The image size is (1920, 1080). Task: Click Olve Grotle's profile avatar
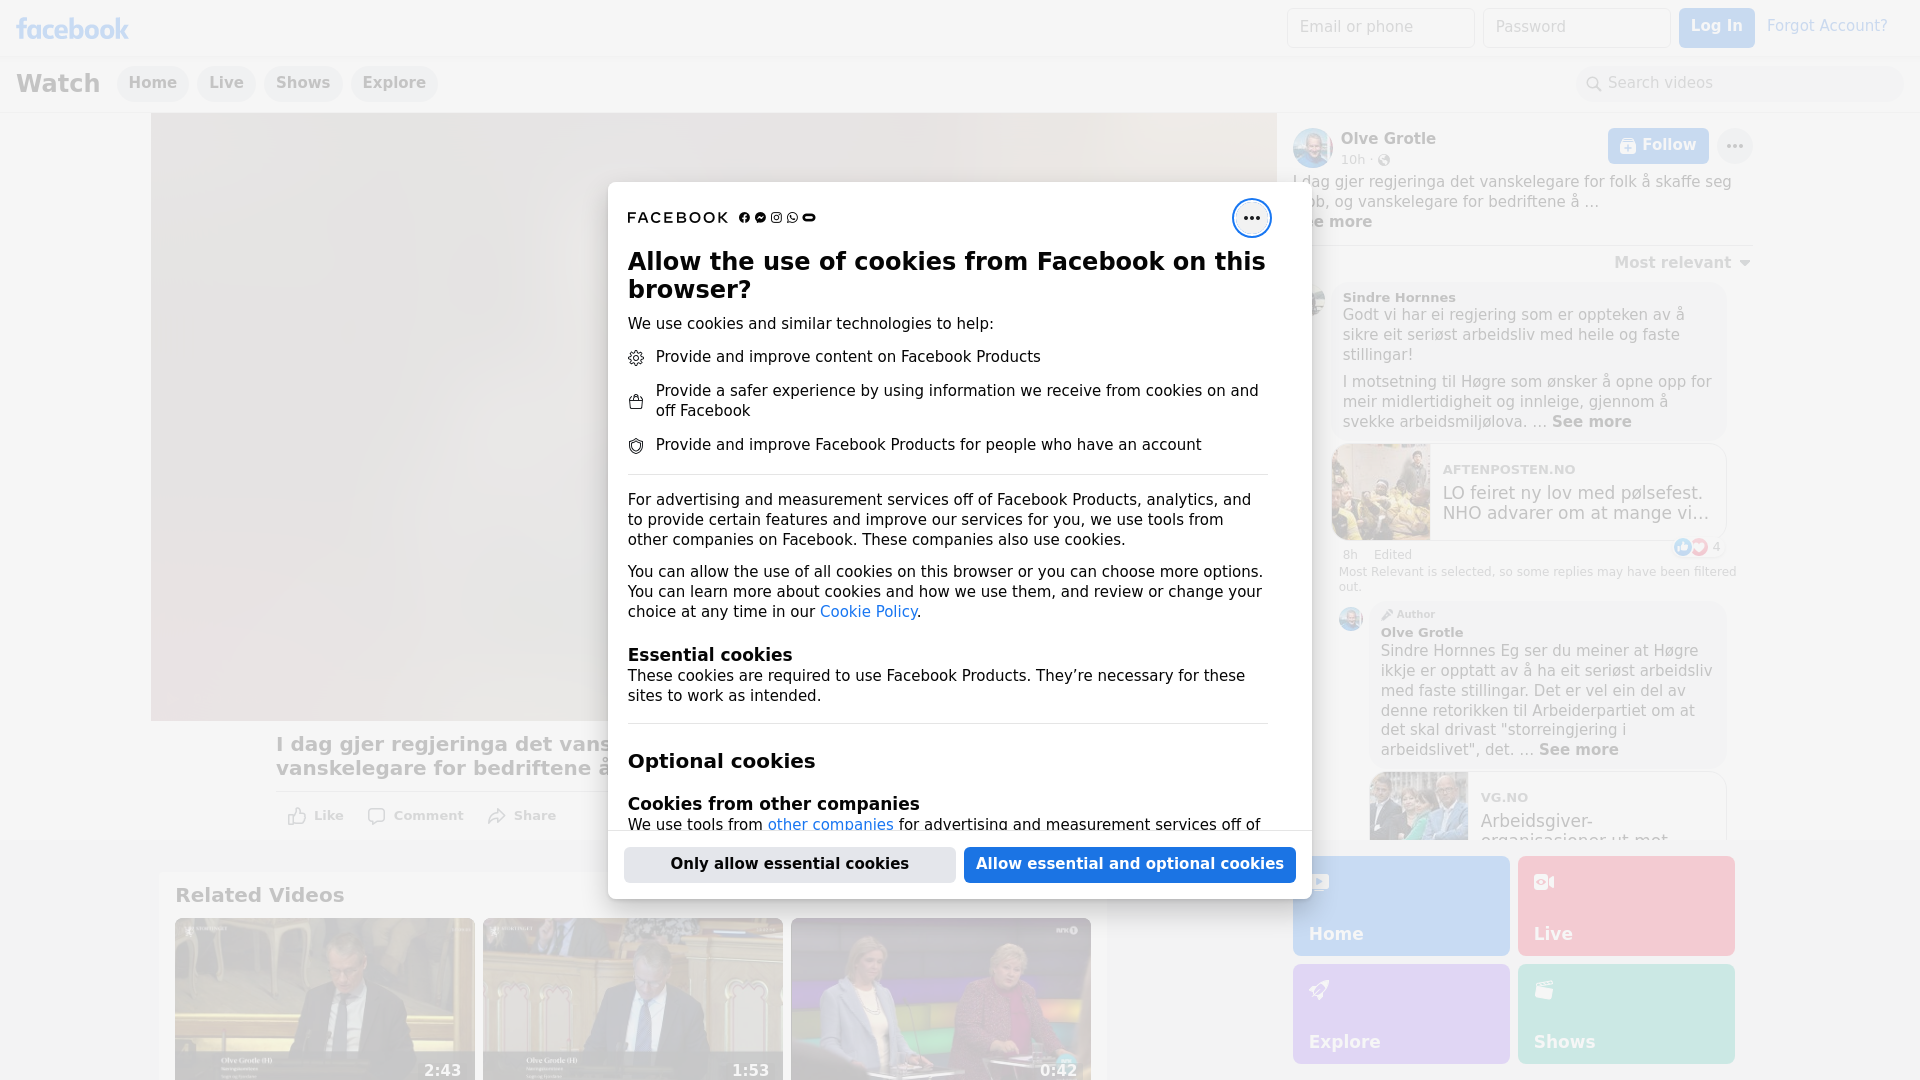coord(1312,148)
